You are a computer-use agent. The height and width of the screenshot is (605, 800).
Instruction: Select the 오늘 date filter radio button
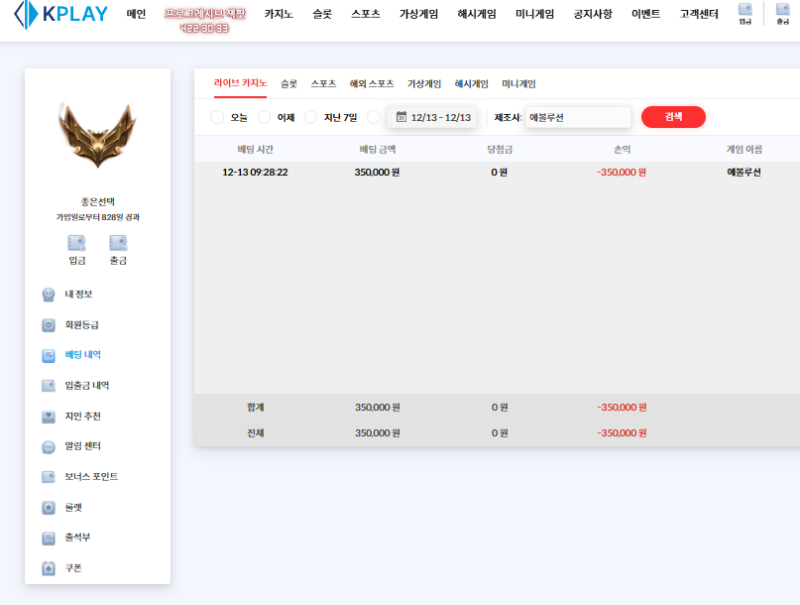[x=216, y=117]
